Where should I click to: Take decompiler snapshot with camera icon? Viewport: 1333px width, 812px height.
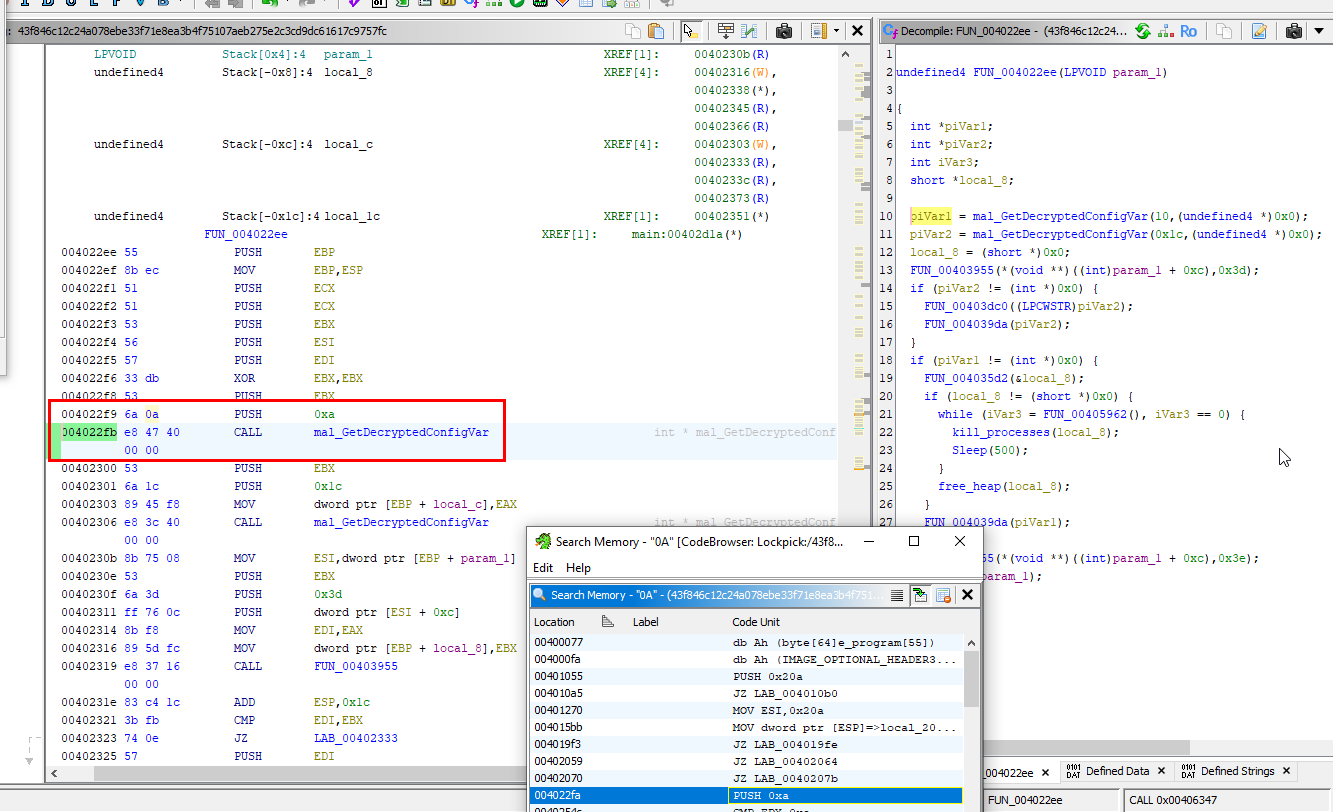1293,31
